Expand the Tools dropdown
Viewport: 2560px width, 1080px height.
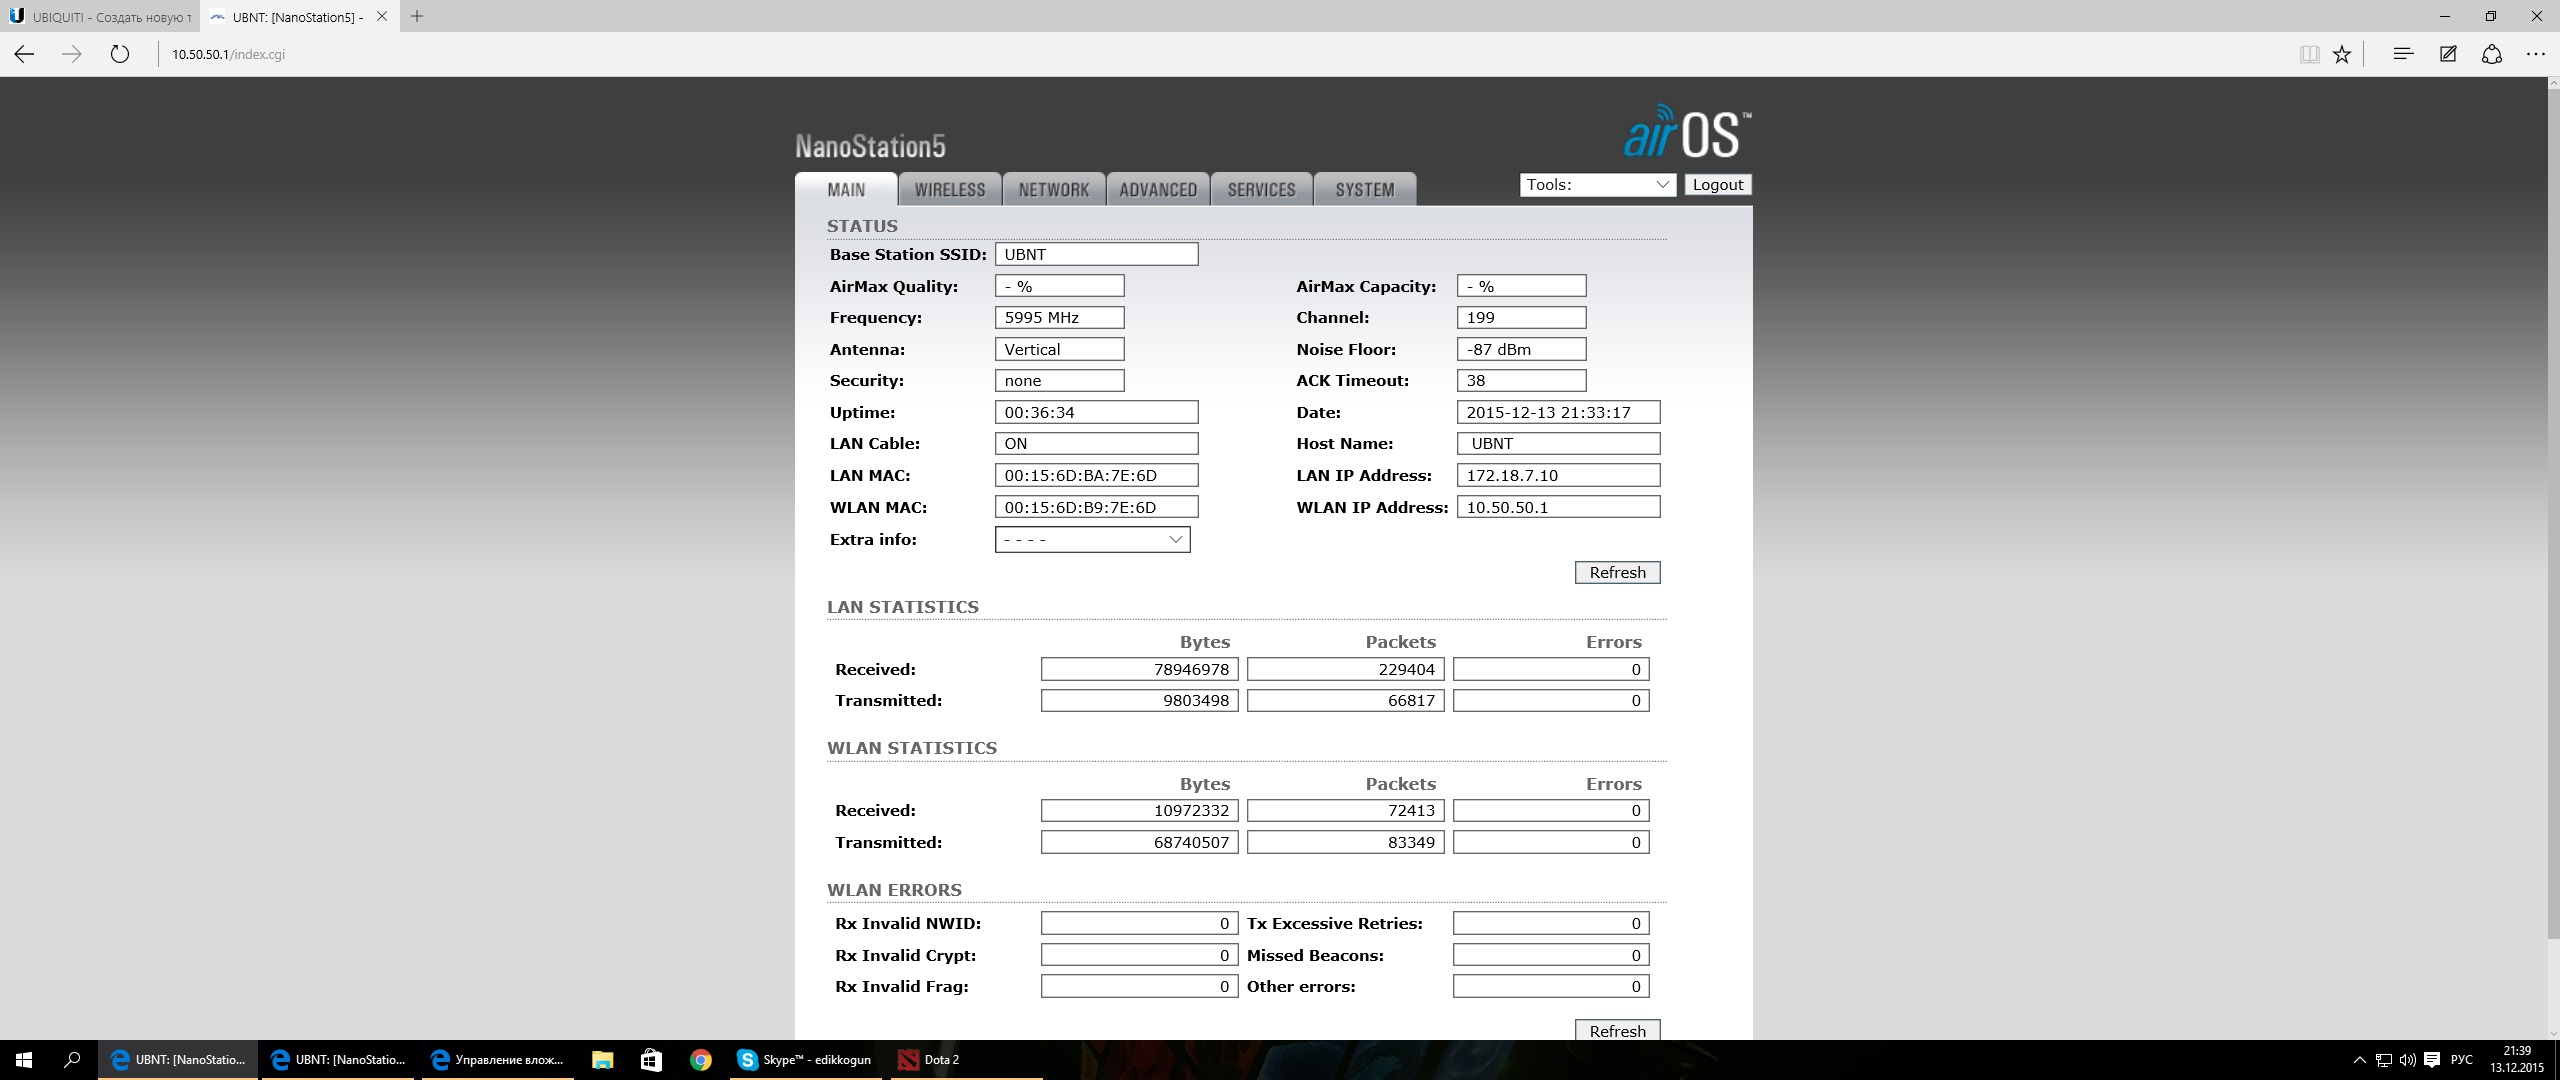[1598, 185]
